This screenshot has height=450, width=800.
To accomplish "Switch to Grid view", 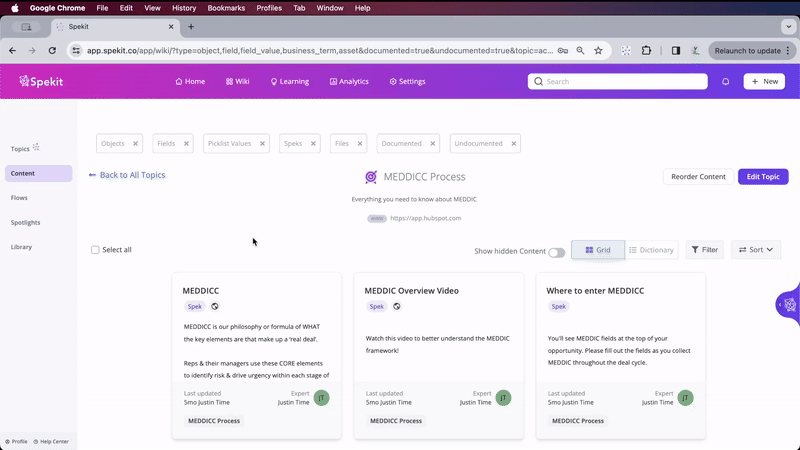I will coord(597,250).
